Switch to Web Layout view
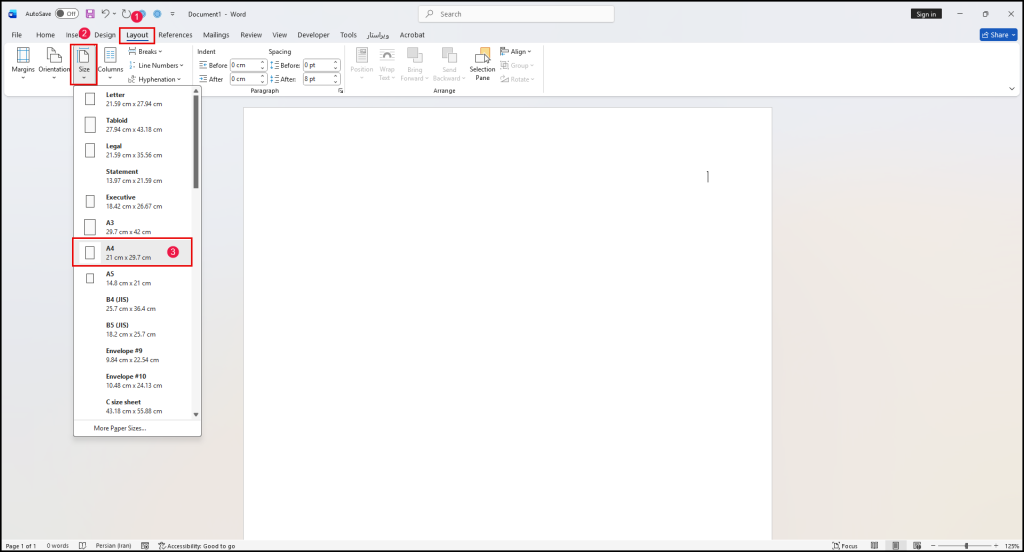The image size is (1024, 552). click(917, 545)
